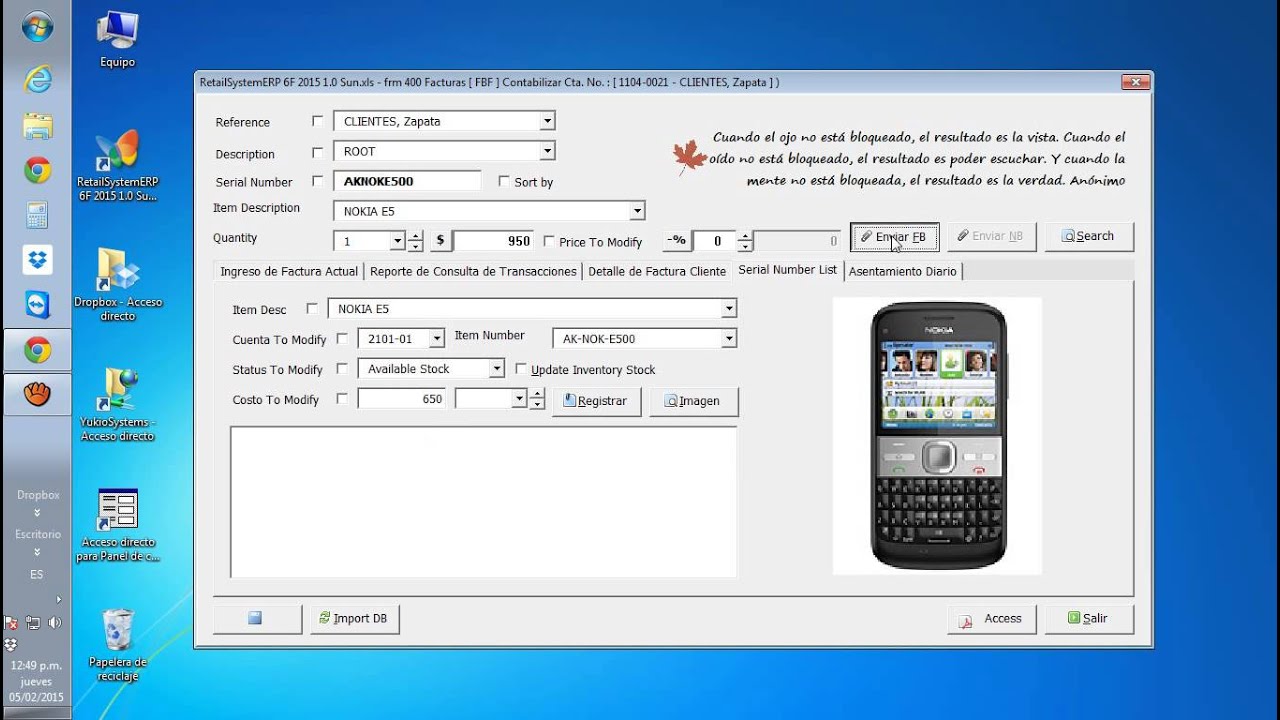Tick the Costo To Modify checkbox

point(342,399)
